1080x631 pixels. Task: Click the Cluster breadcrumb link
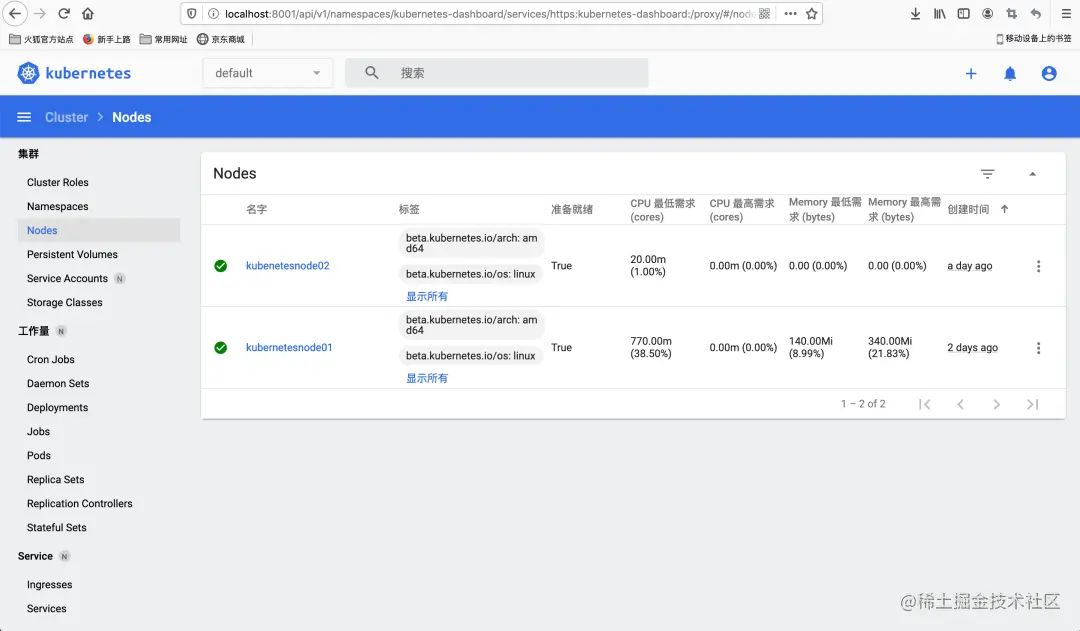pyautogui.click(x=67, y=117)
